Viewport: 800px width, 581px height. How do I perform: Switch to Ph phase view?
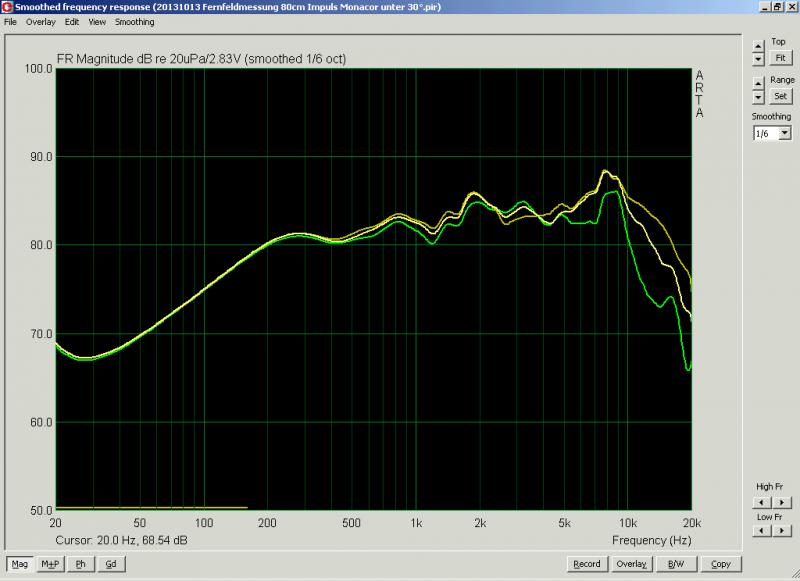click(81, 564)
